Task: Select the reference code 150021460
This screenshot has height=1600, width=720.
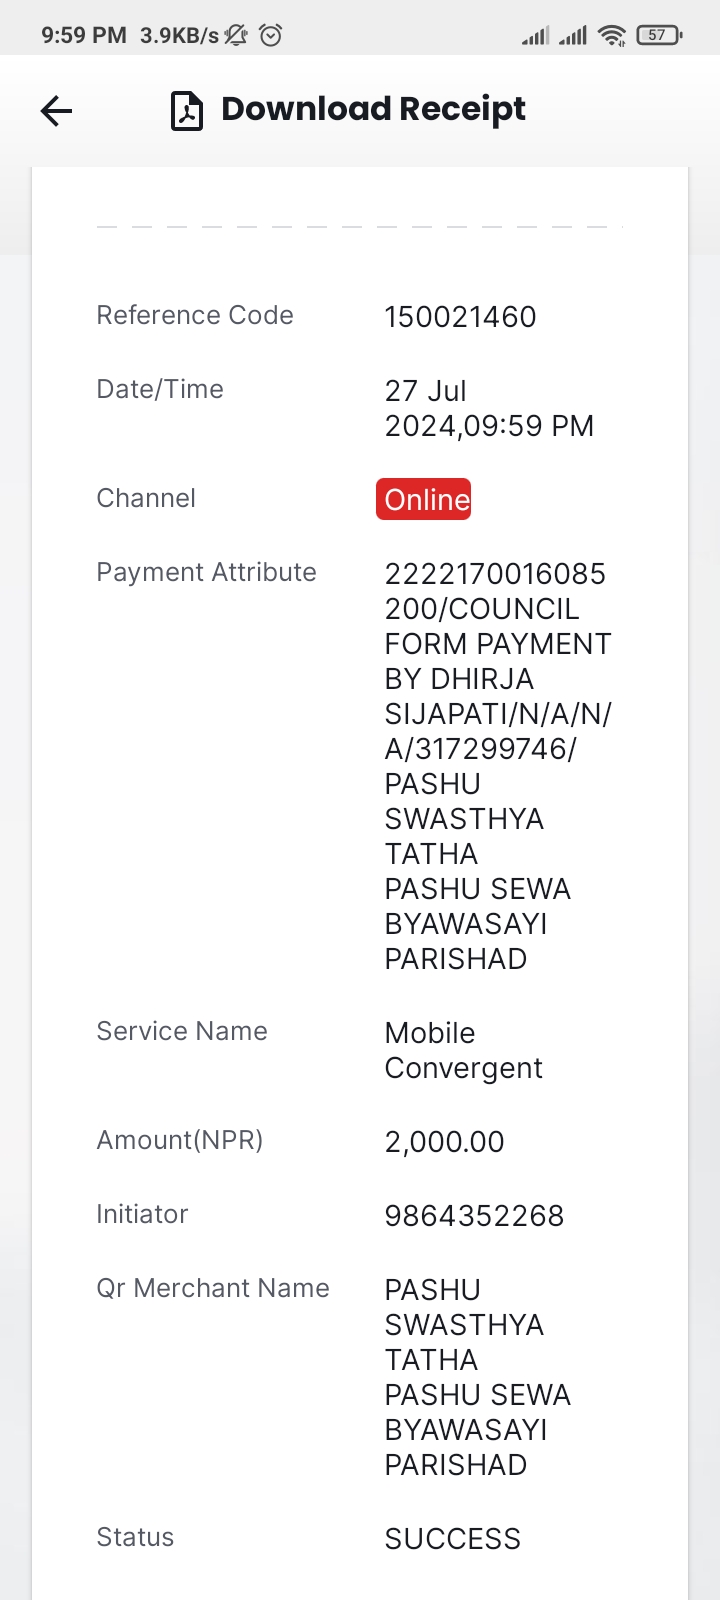Action: (x=461, y=317)
